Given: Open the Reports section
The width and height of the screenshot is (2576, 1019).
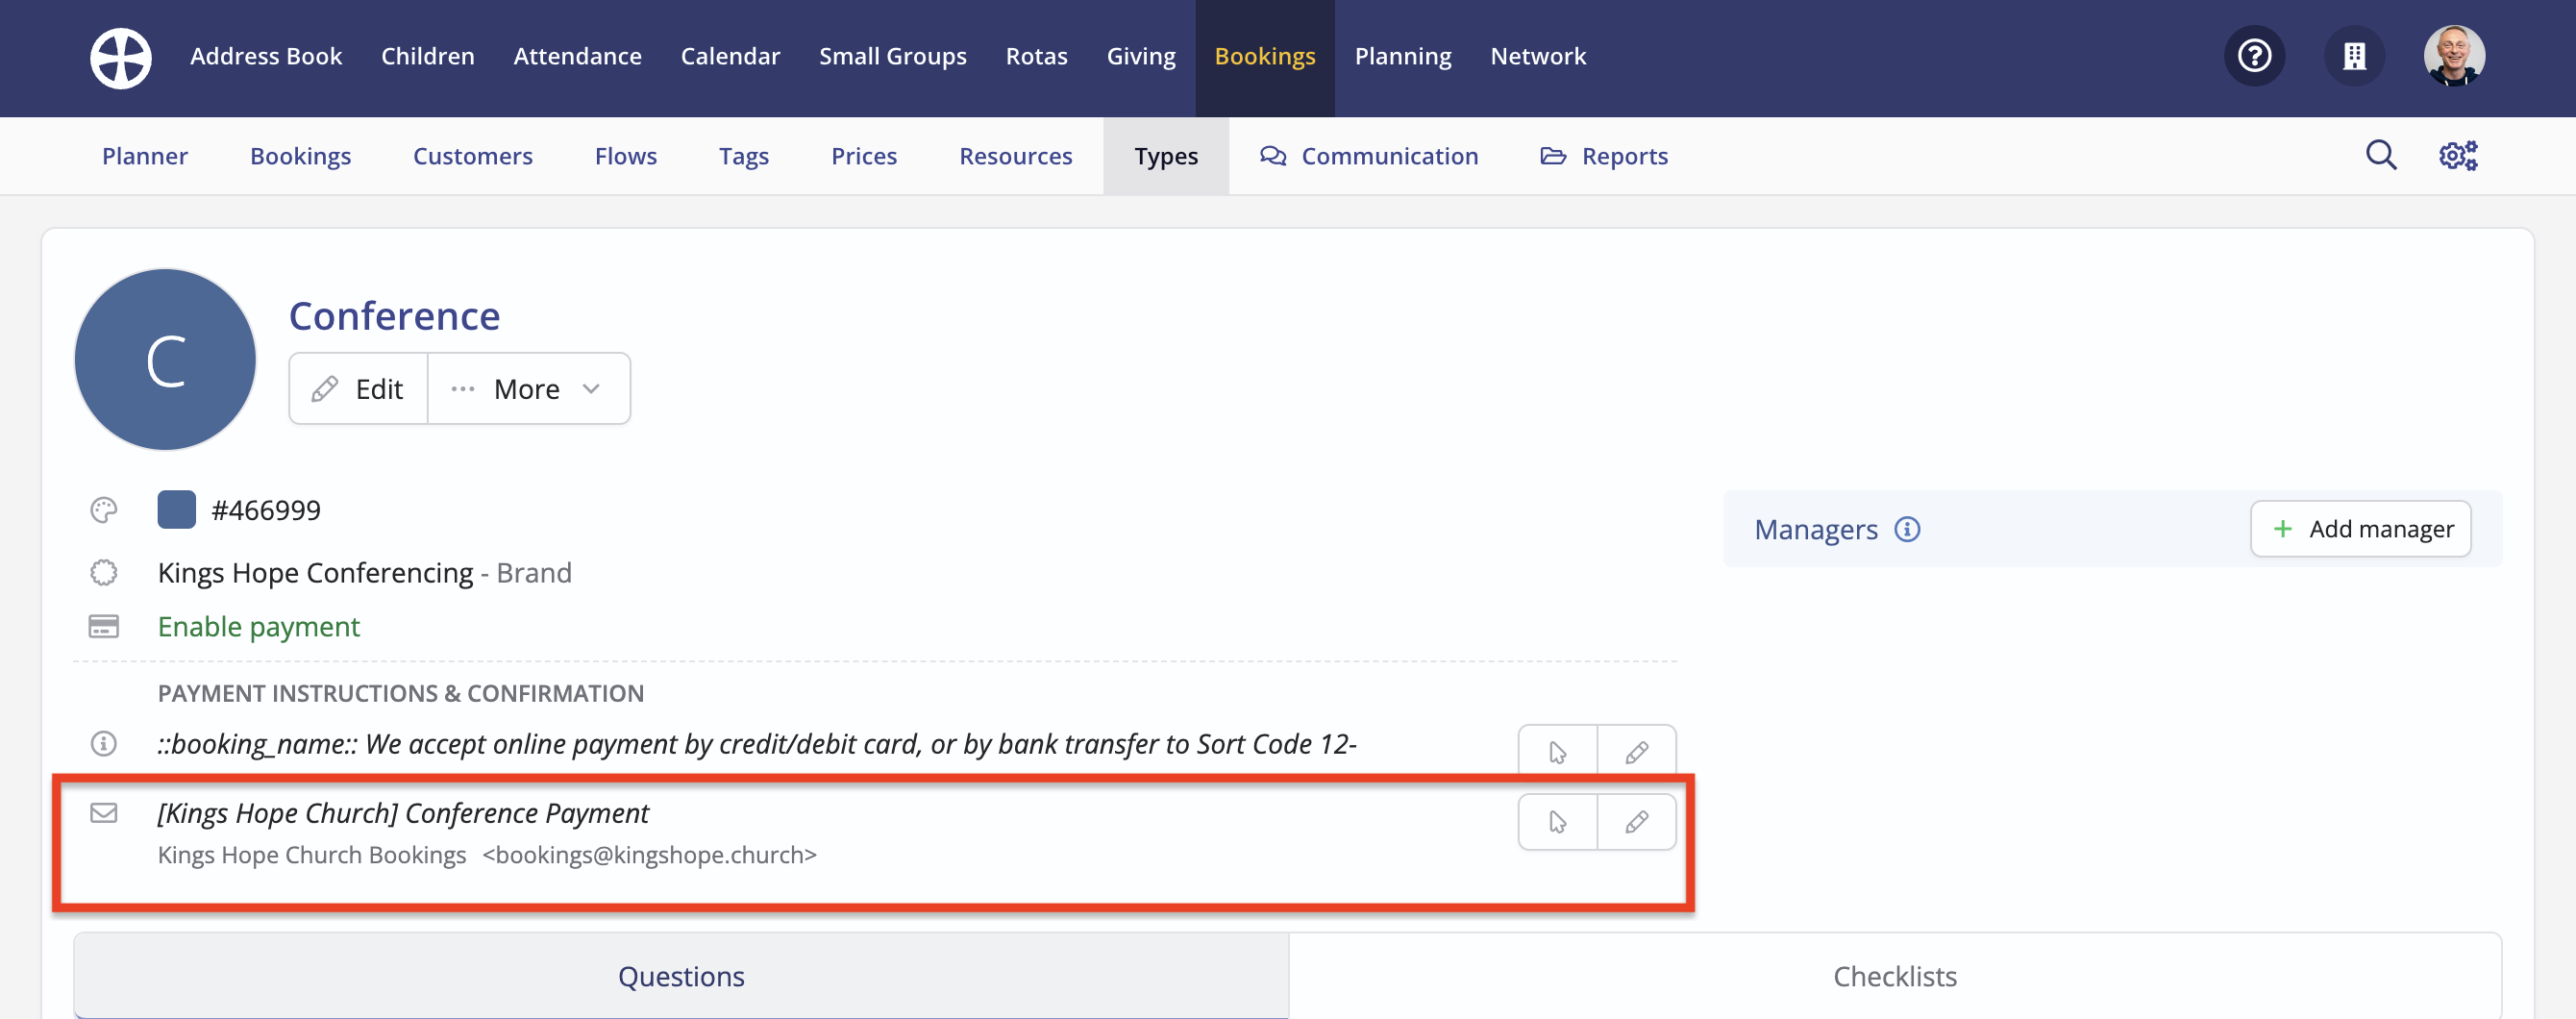Looking at the screenshot, I should pyautogui.click(x=1604, y=156).
